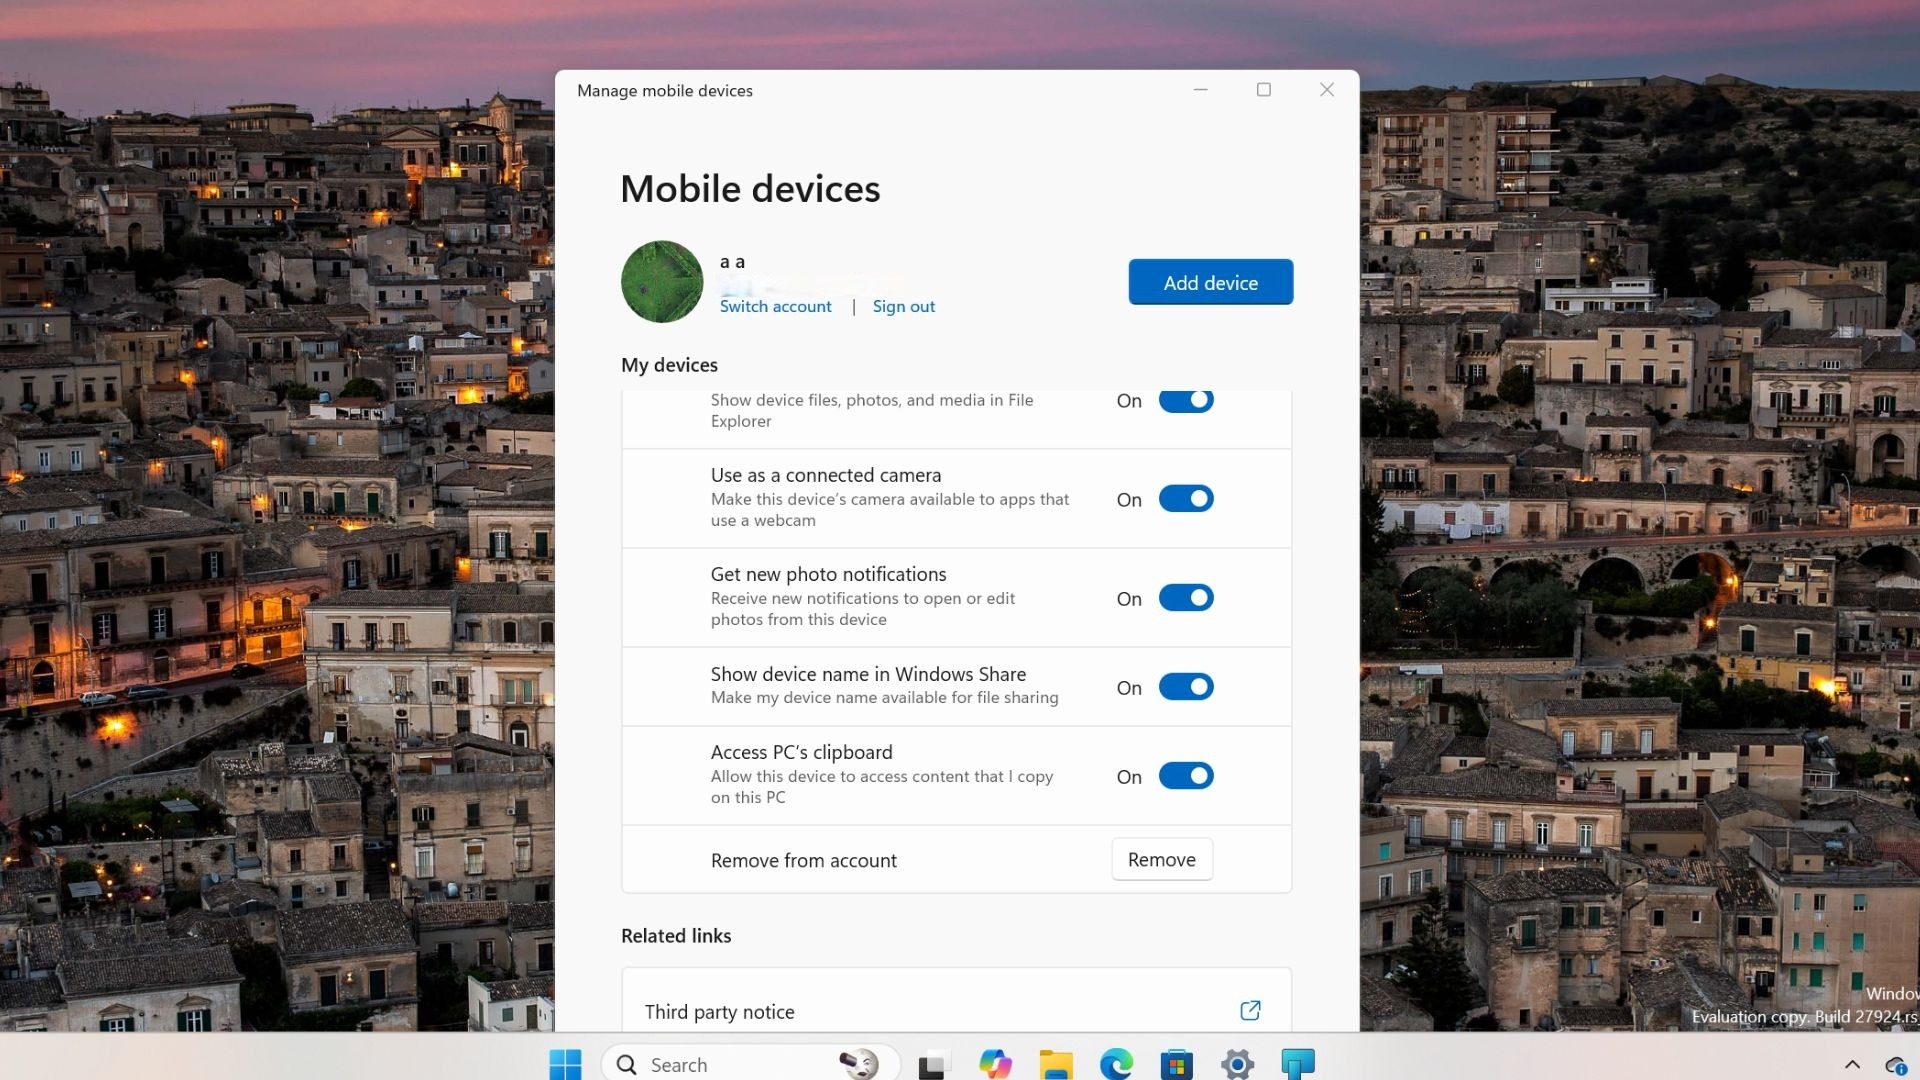
Task: Open the Start menu
Action: coord(565,1063)
